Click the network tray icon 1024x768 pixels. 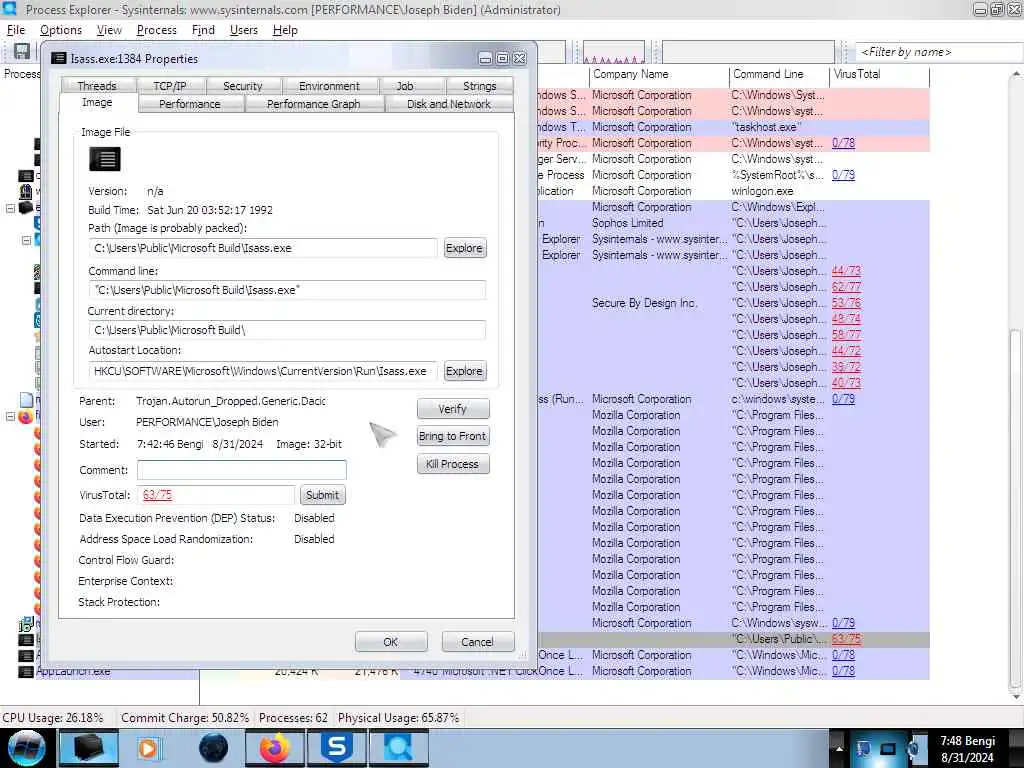coord(863,749)
